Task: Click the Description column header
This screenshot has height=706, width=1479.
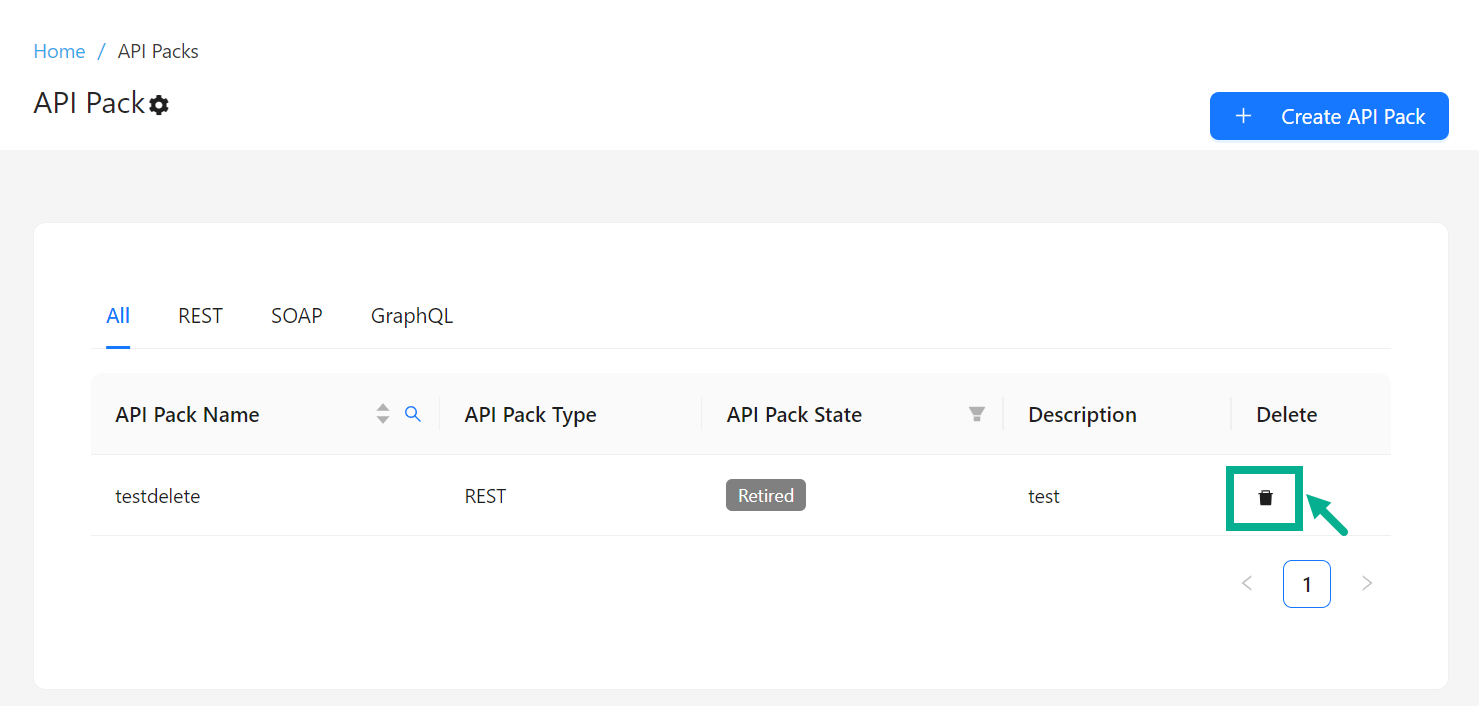Action: point(1082,415)
